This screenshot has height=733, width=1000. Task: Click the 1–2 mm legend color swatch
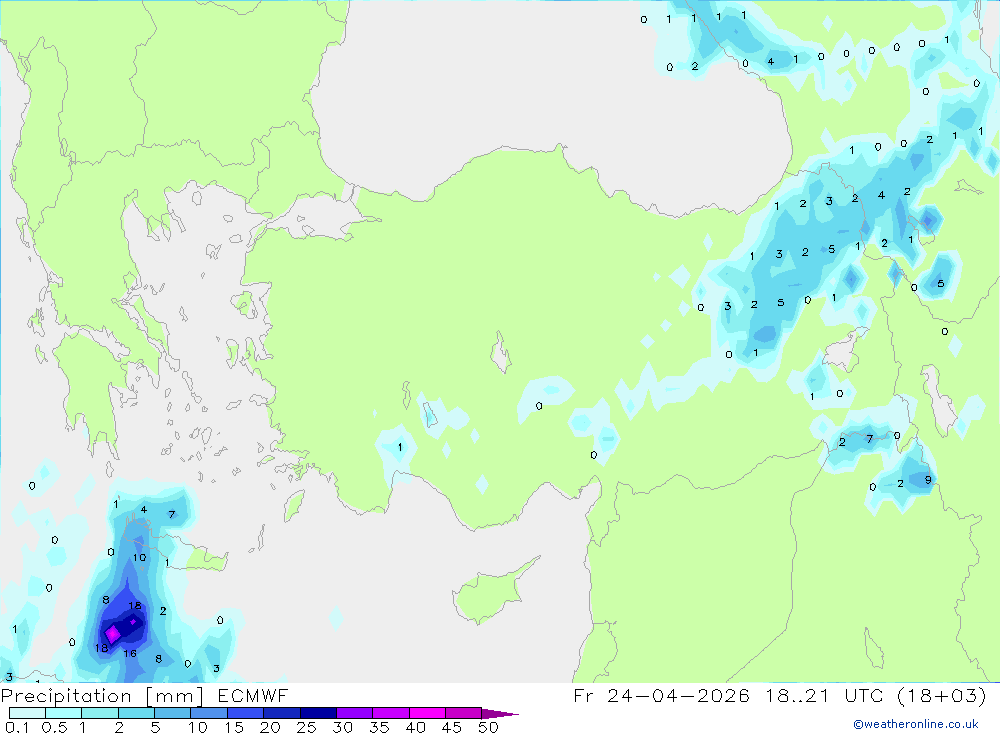tap(100, 713)
